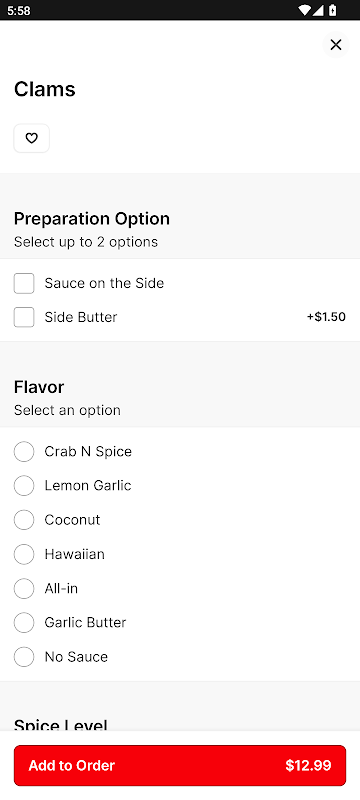Favorite Clams with the heart icon
Viewport: 360px width, 800px height.
click(x=32, y=138)
